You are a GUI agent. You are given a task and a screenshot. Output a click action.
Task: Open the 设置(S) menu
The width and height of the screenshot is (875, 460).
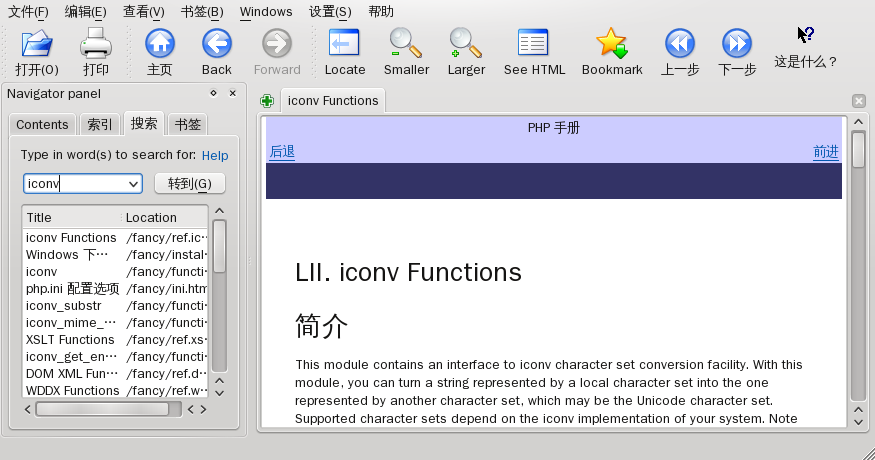(x=330, y=12)
